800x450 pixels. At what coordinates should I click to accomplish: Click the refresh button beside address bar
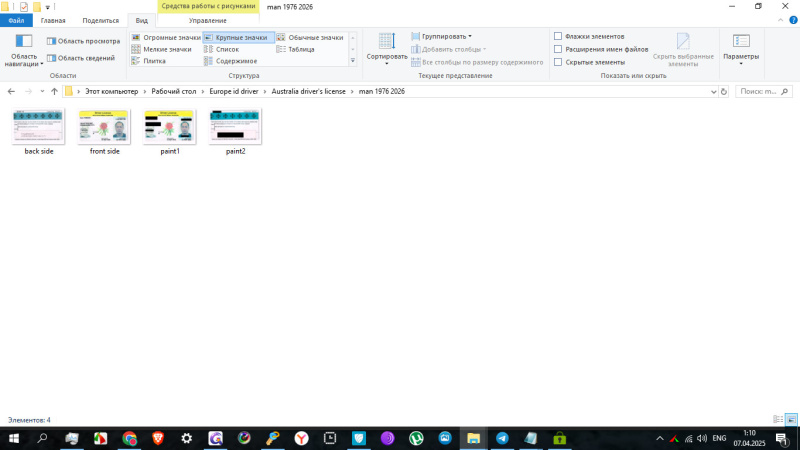pos(724,91)
